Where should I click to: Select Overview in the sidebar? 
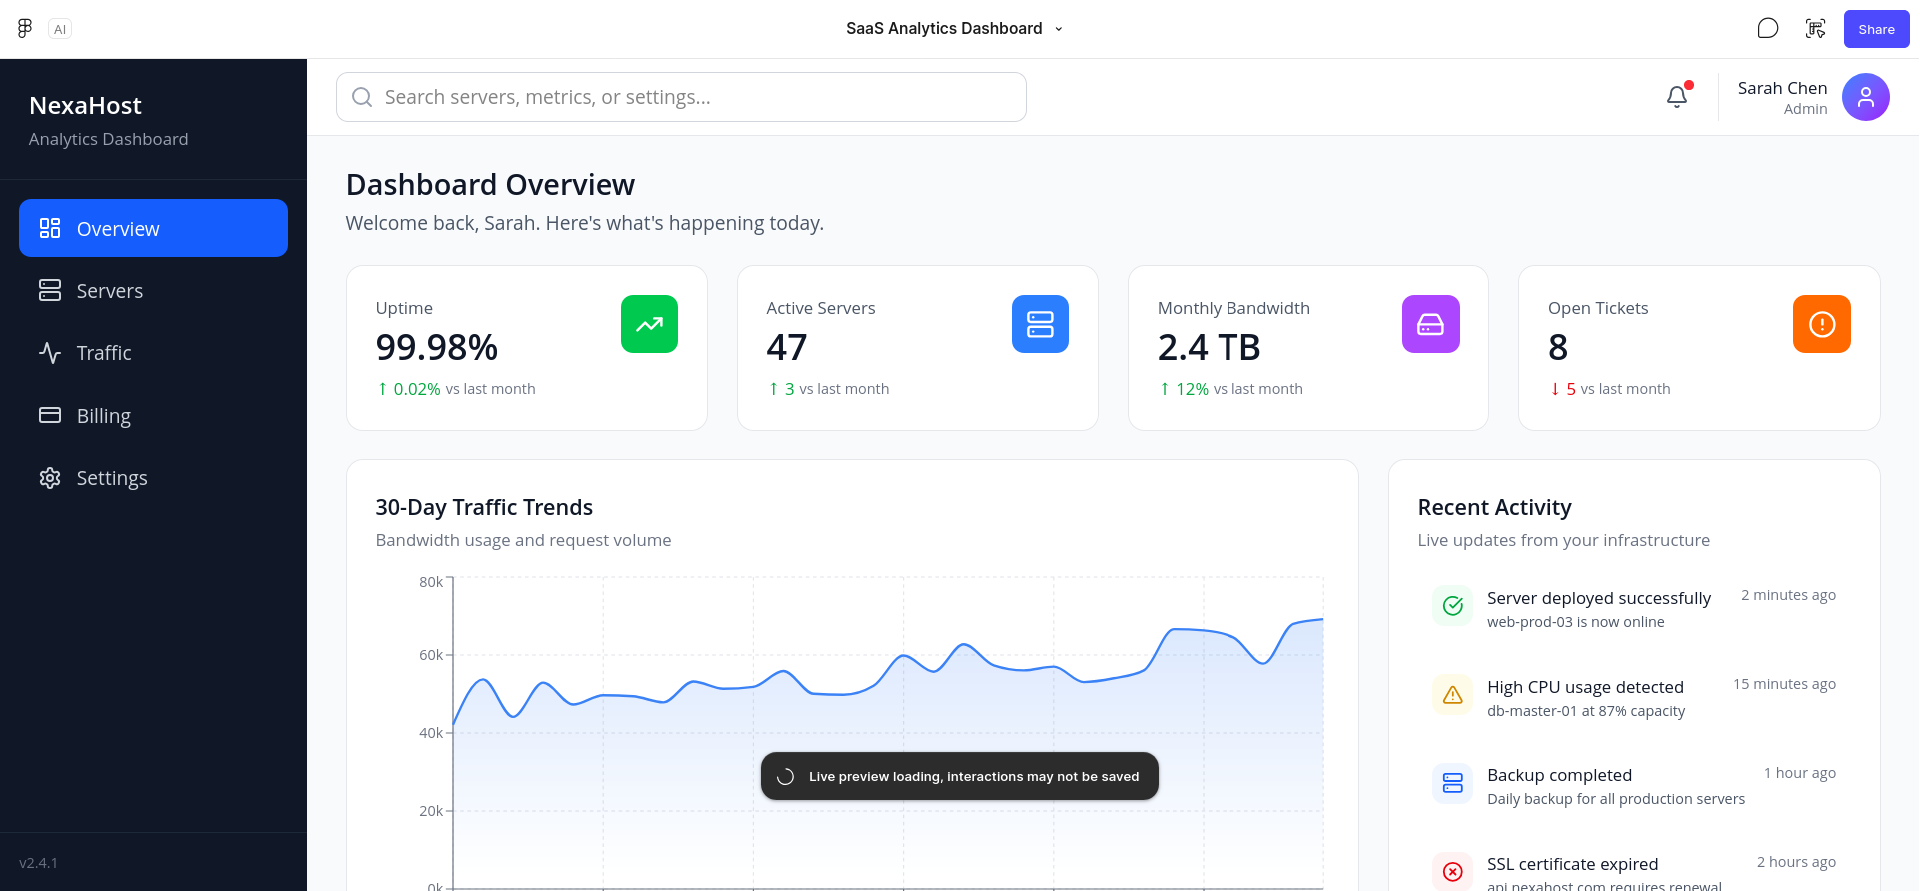tap(153, 228)
